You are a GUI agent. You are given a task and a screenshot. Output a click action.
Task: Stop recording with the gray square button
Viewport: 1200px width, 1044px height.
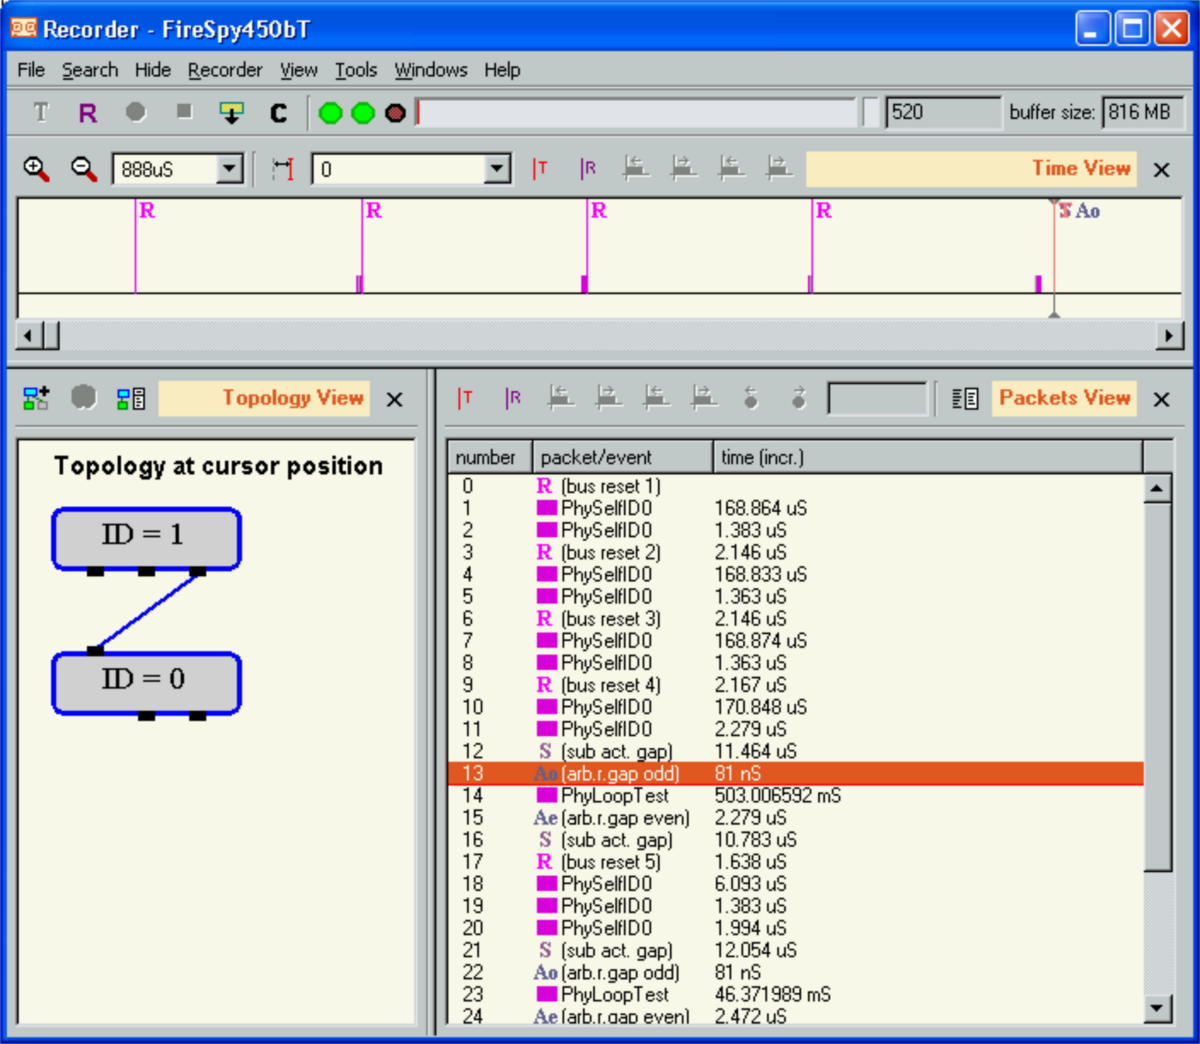[x=184, y=111]
